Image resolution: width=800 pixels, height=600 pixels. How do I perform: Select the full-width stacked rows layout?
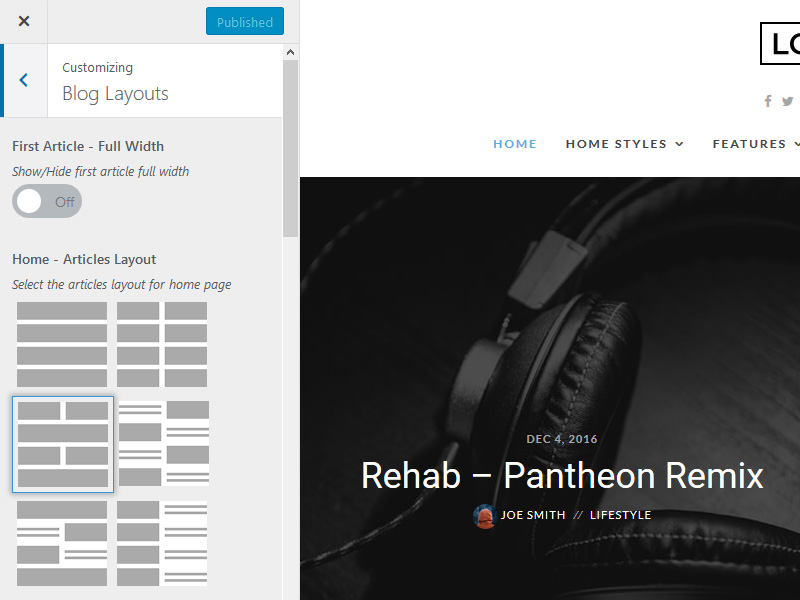62,344
